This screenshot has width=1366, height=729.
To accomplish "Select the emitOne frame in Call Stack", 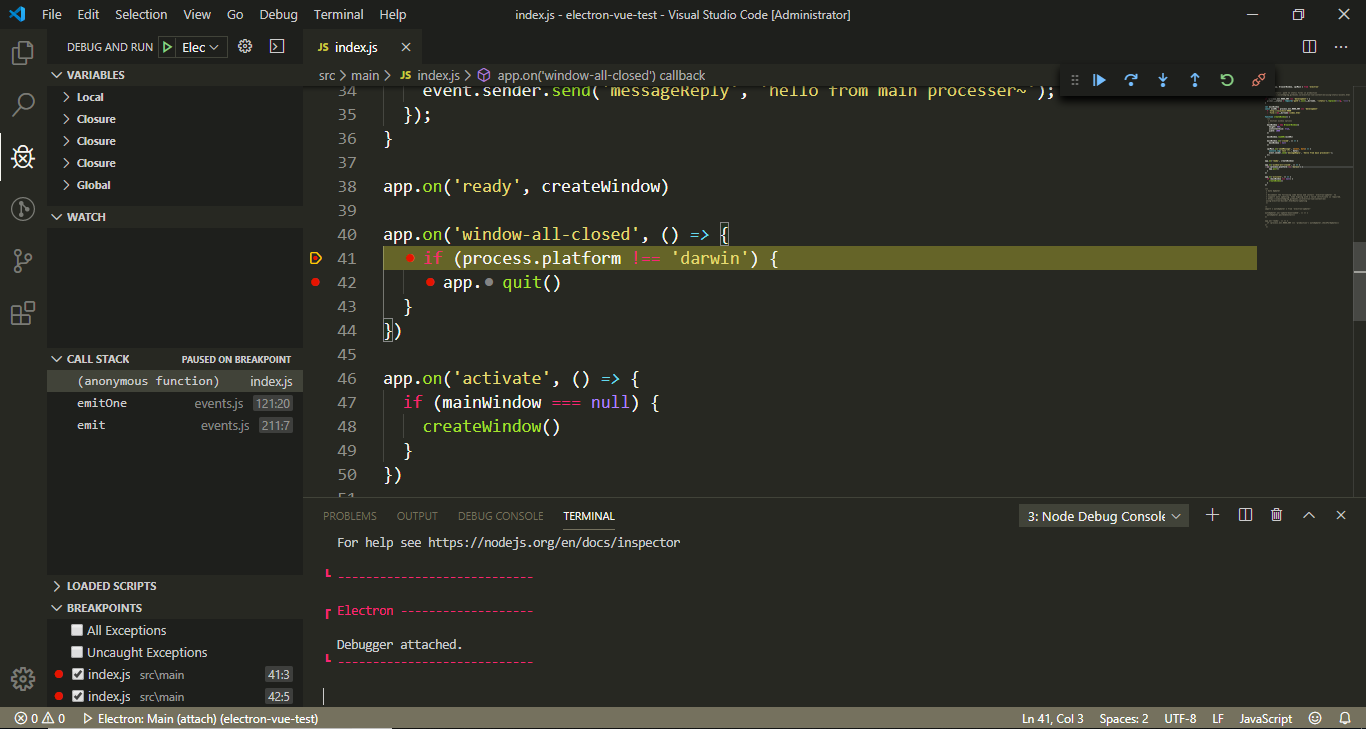I will tap(102, 403).
